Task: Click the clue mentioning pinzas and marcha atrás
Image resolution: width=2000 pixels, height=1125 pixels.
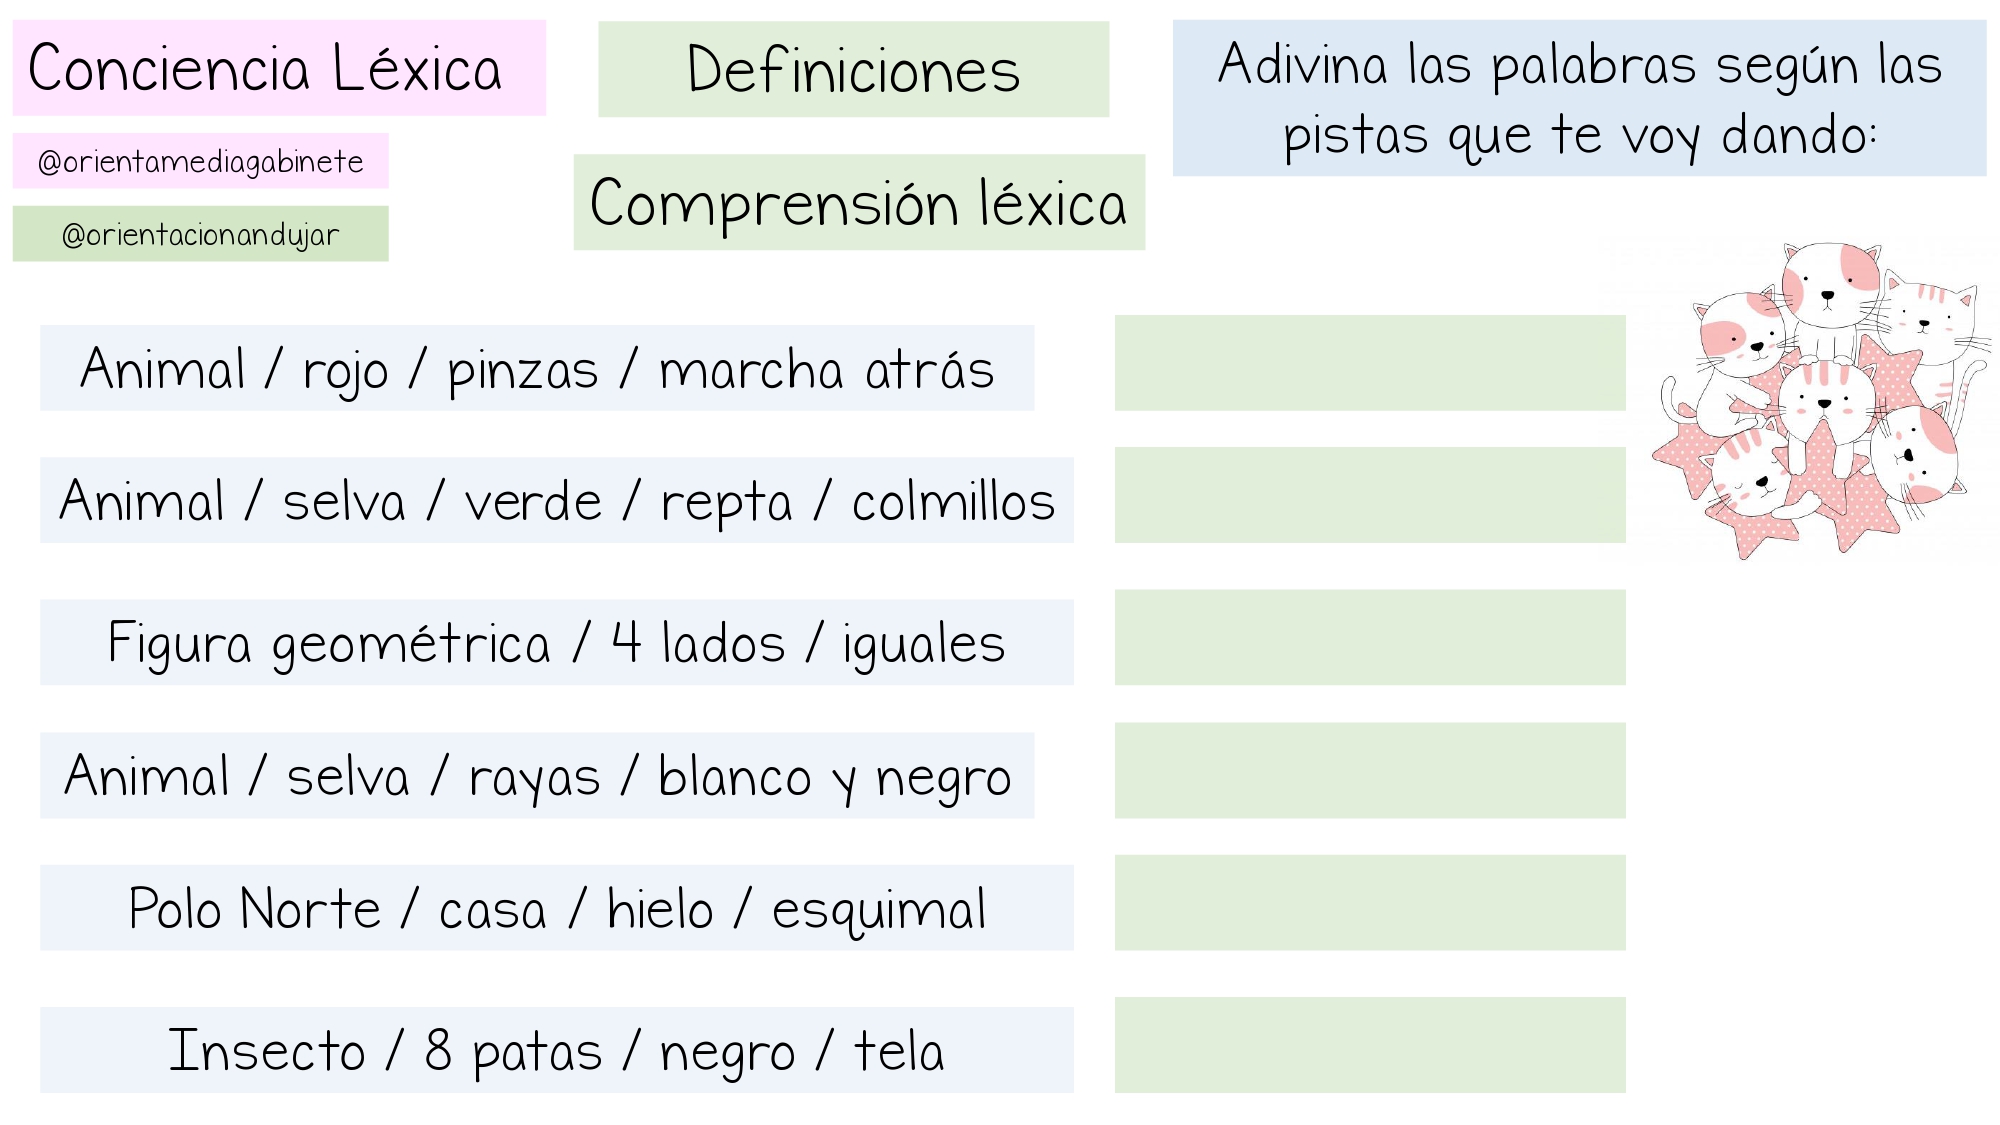Action: point(537,368)
